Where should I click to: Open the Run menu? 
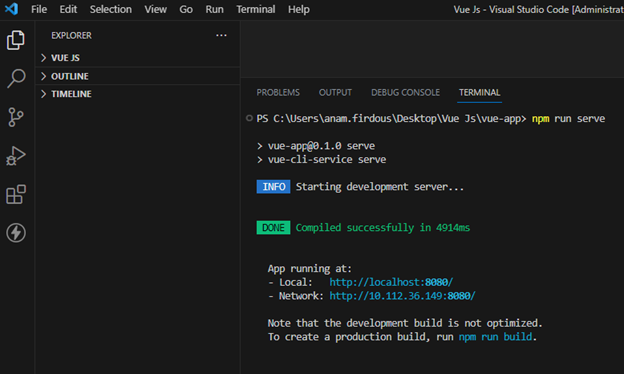click(214, 9)
